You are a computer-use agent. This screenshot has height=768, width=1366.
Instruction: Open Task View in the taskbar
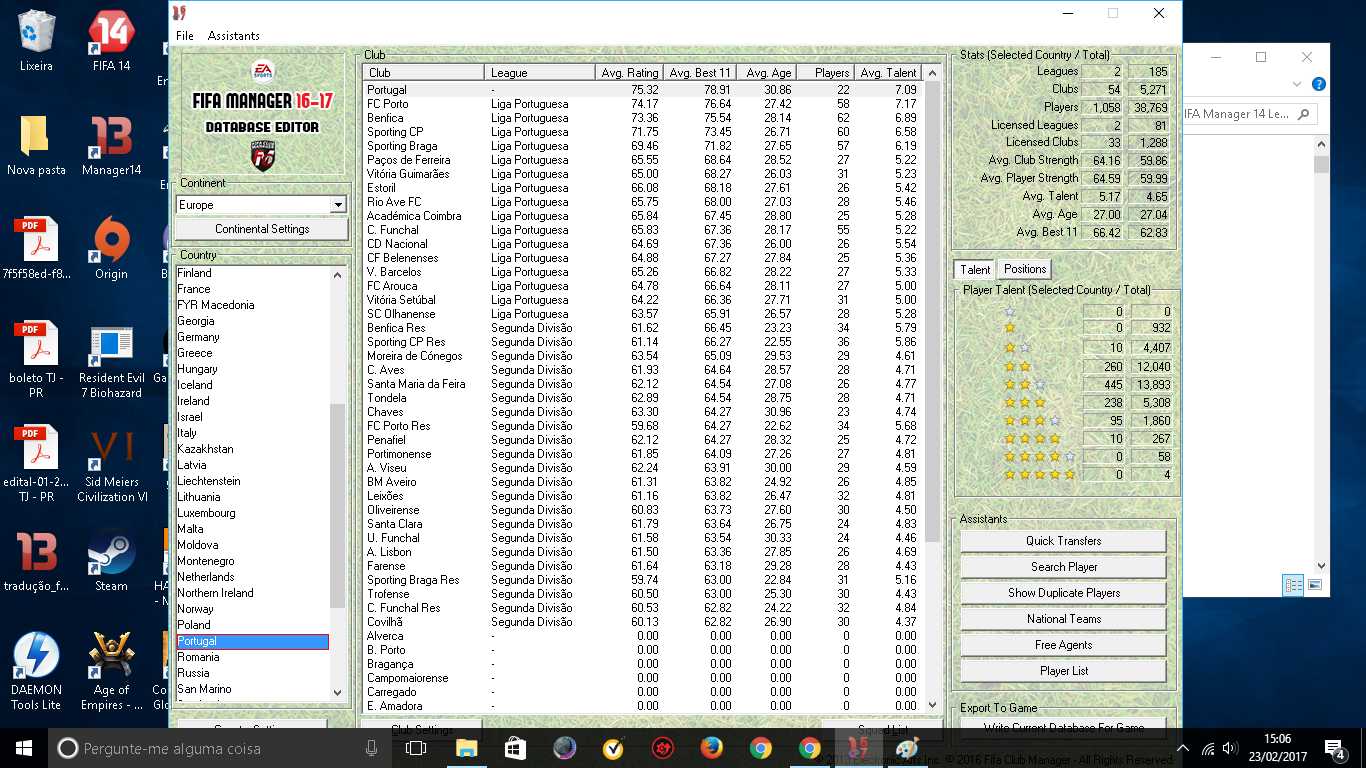[x=416, y=748]
